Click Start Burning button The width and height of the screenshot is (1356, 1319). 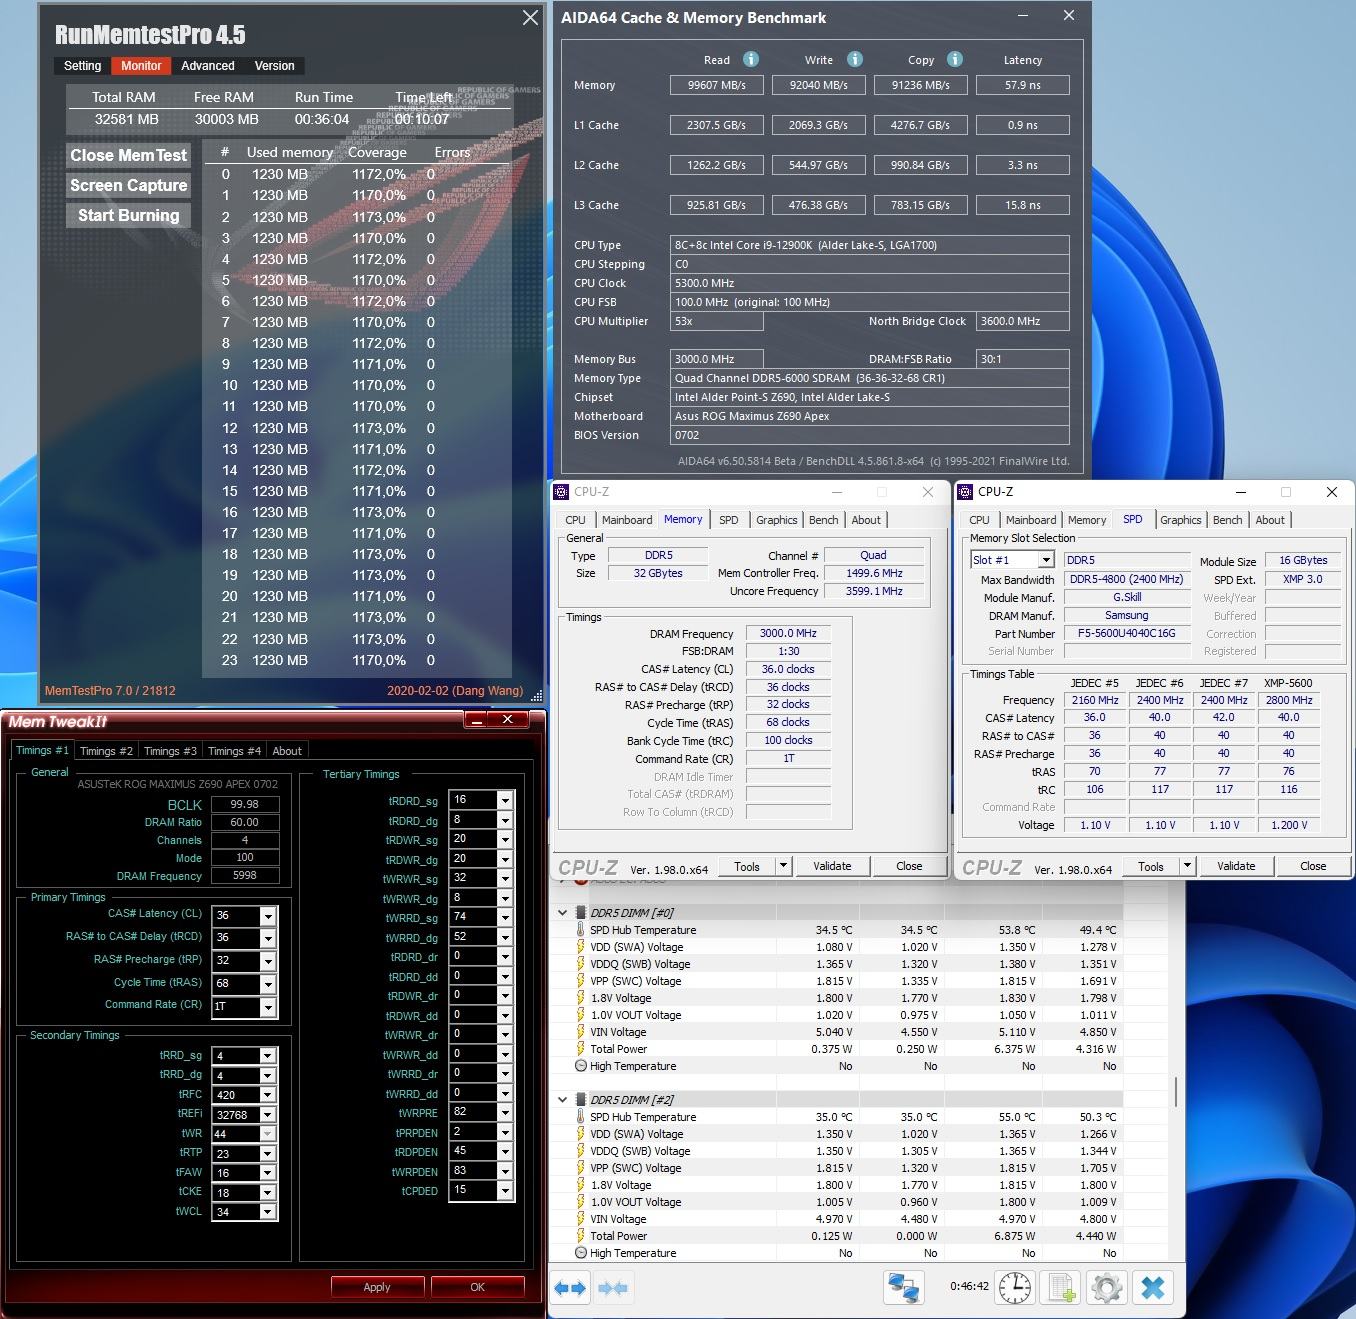click(x=128, y=215)
